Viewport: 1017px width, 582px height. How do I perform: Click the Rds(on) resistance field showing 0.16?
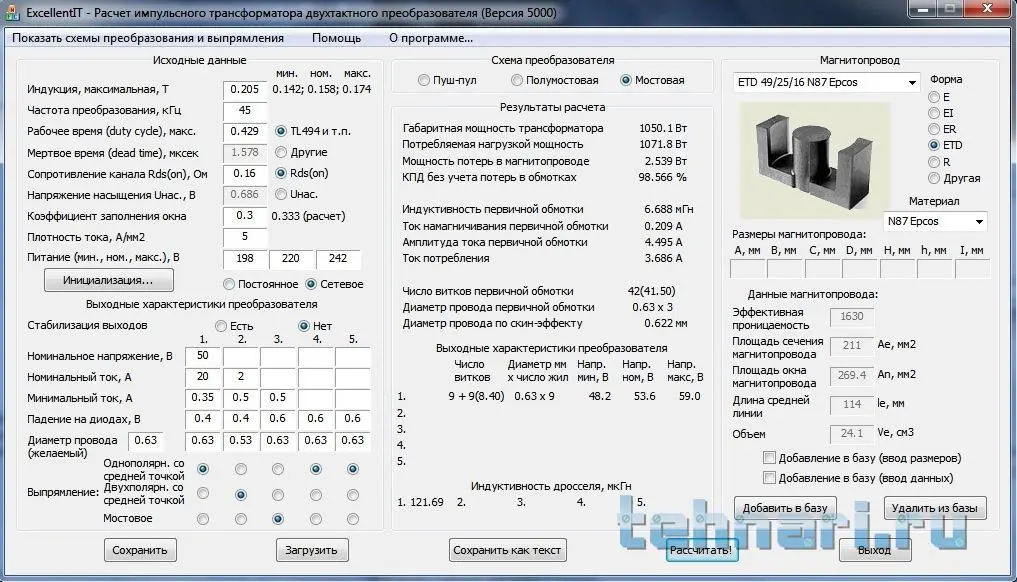pyautogui.click(x=245, y=173)
